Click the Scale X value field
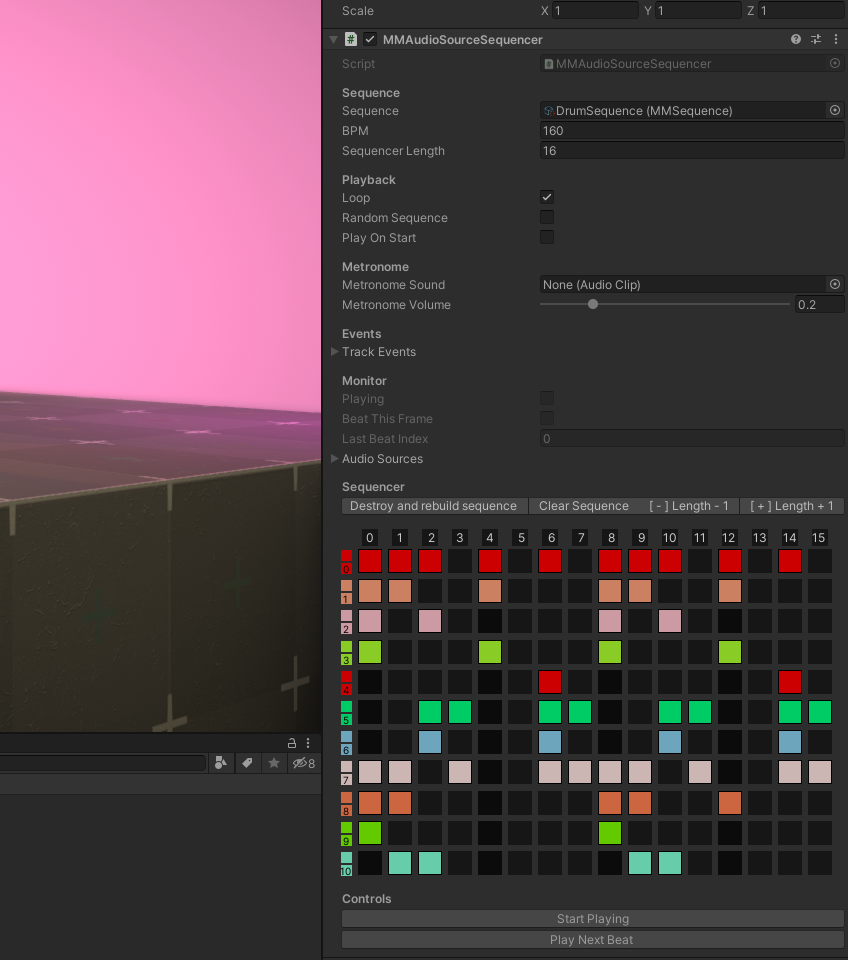 (x=595, y=10)
